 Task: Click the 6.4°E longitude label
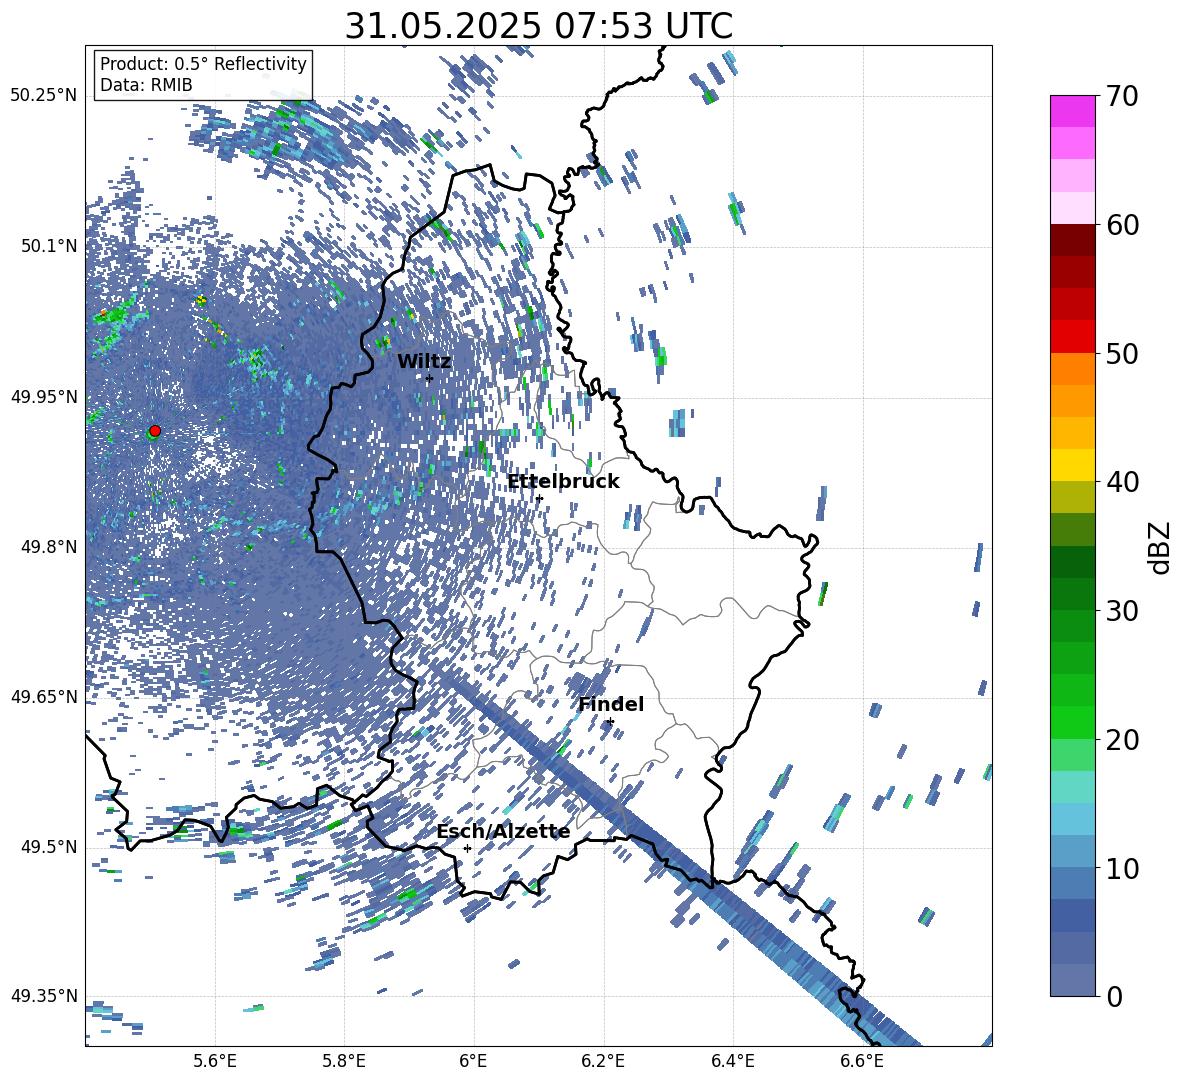(x=732, y=1061)
